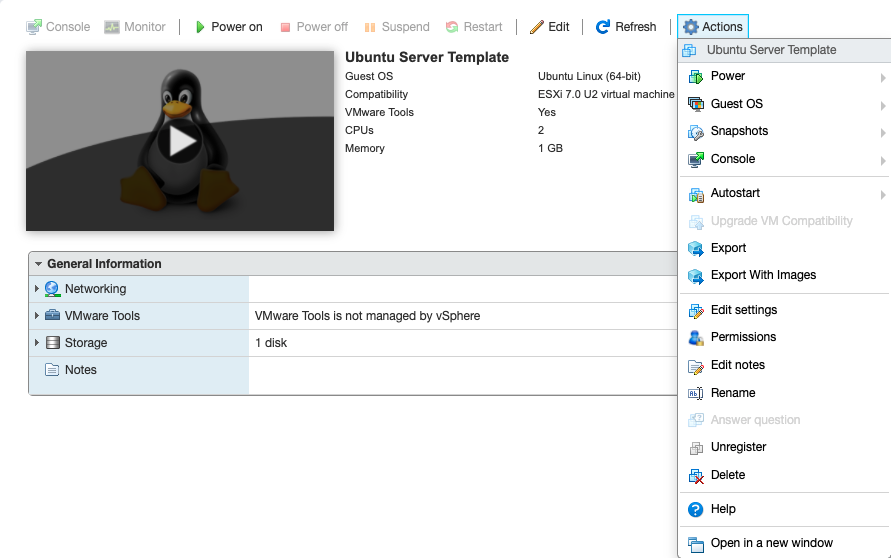Click the Autostart menu icon
This screenshot has height=558, width=891.
(x=696, y=194)
